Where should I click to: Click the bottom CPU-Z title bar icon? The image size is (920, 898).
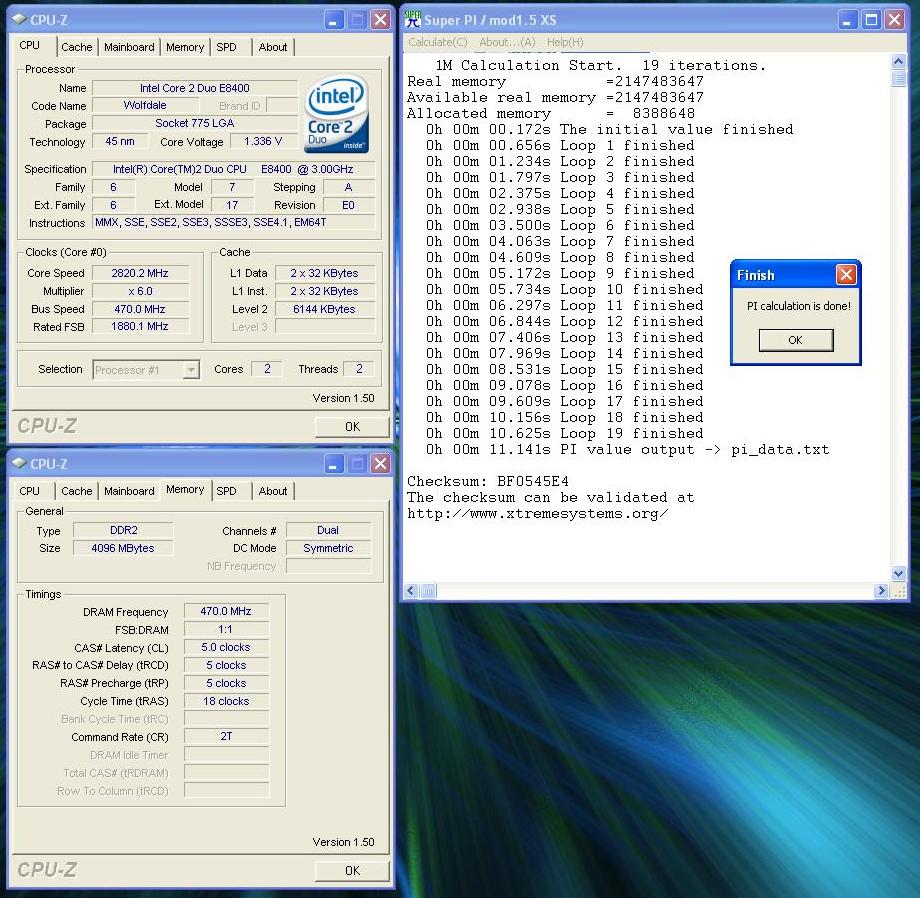point(19,463)
